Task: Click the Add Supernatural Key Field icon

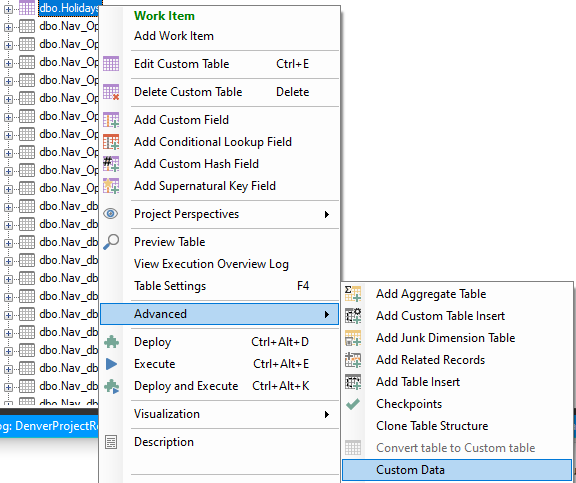Action: point(111,186)
